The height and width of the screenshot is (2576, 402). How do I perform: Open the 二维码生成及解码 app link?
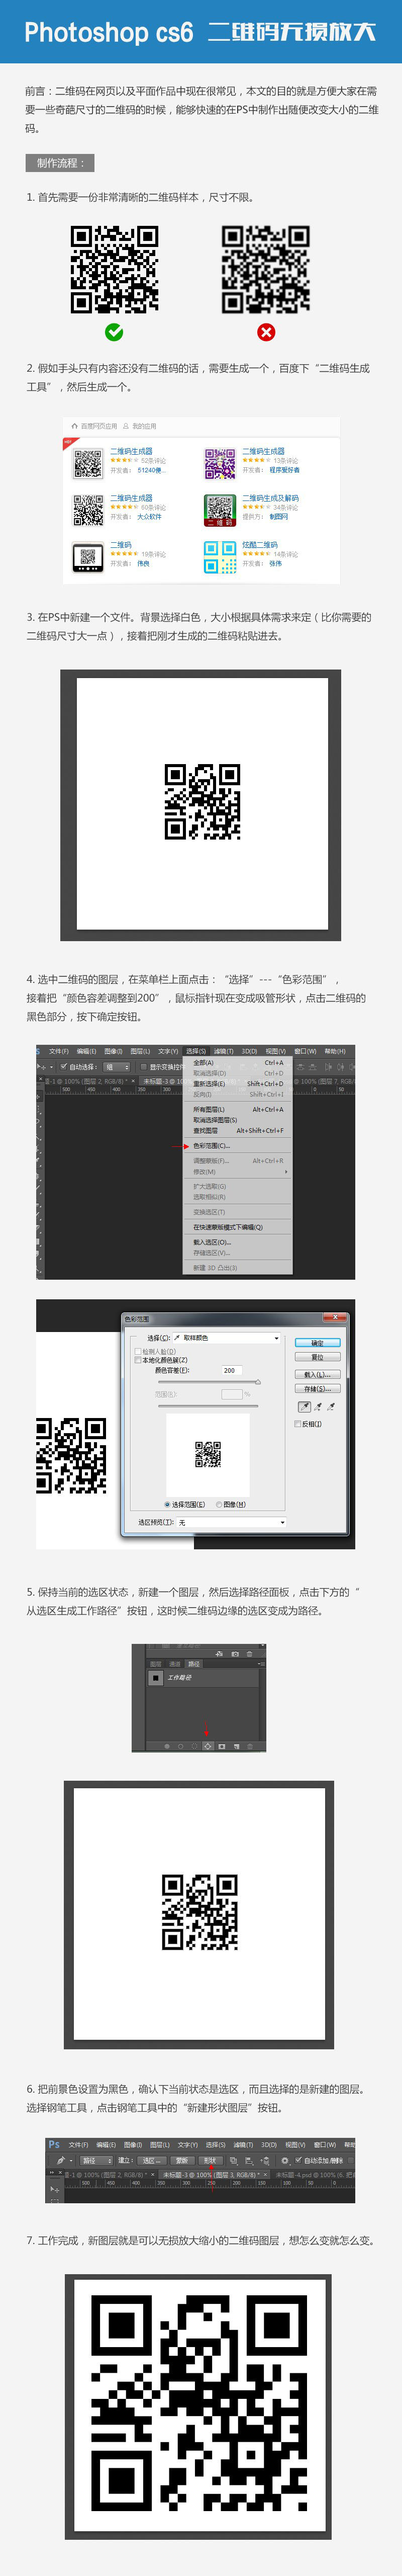coord(270,498)
